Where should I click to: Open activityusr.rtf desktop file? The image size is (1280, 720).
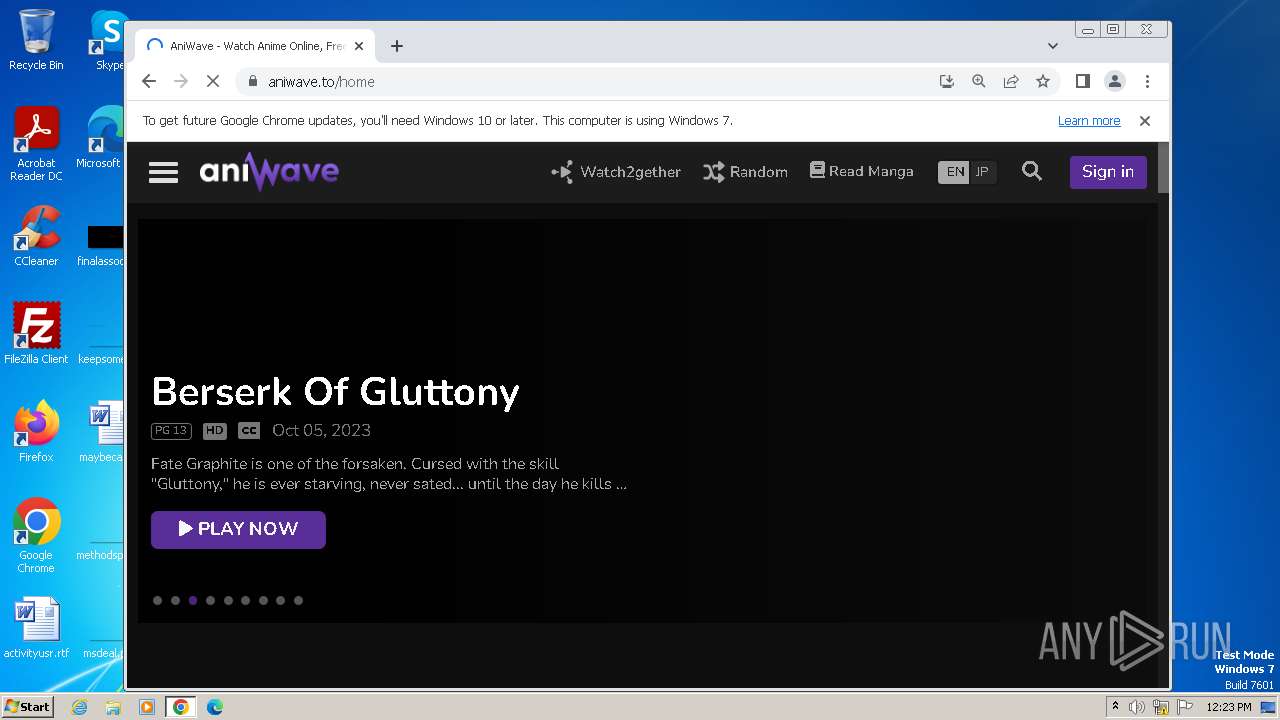(x=36, y=628)
